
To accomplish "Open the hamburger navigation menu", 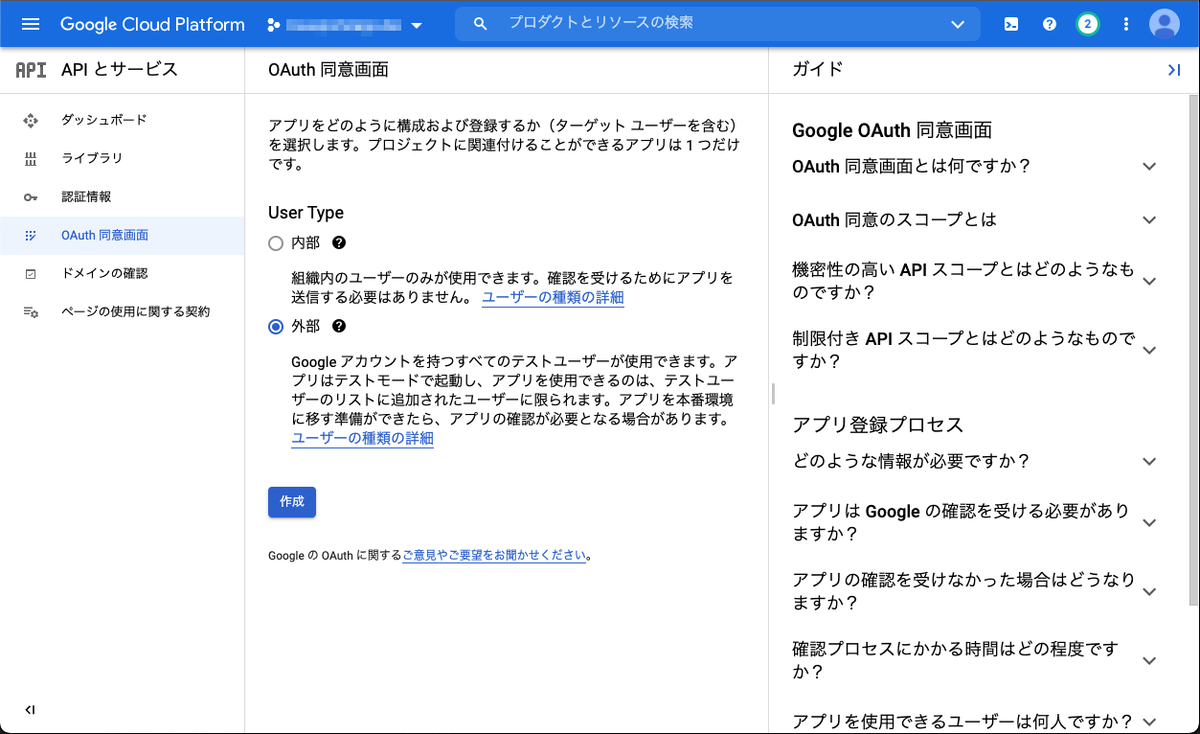I will tap(30, 24).
